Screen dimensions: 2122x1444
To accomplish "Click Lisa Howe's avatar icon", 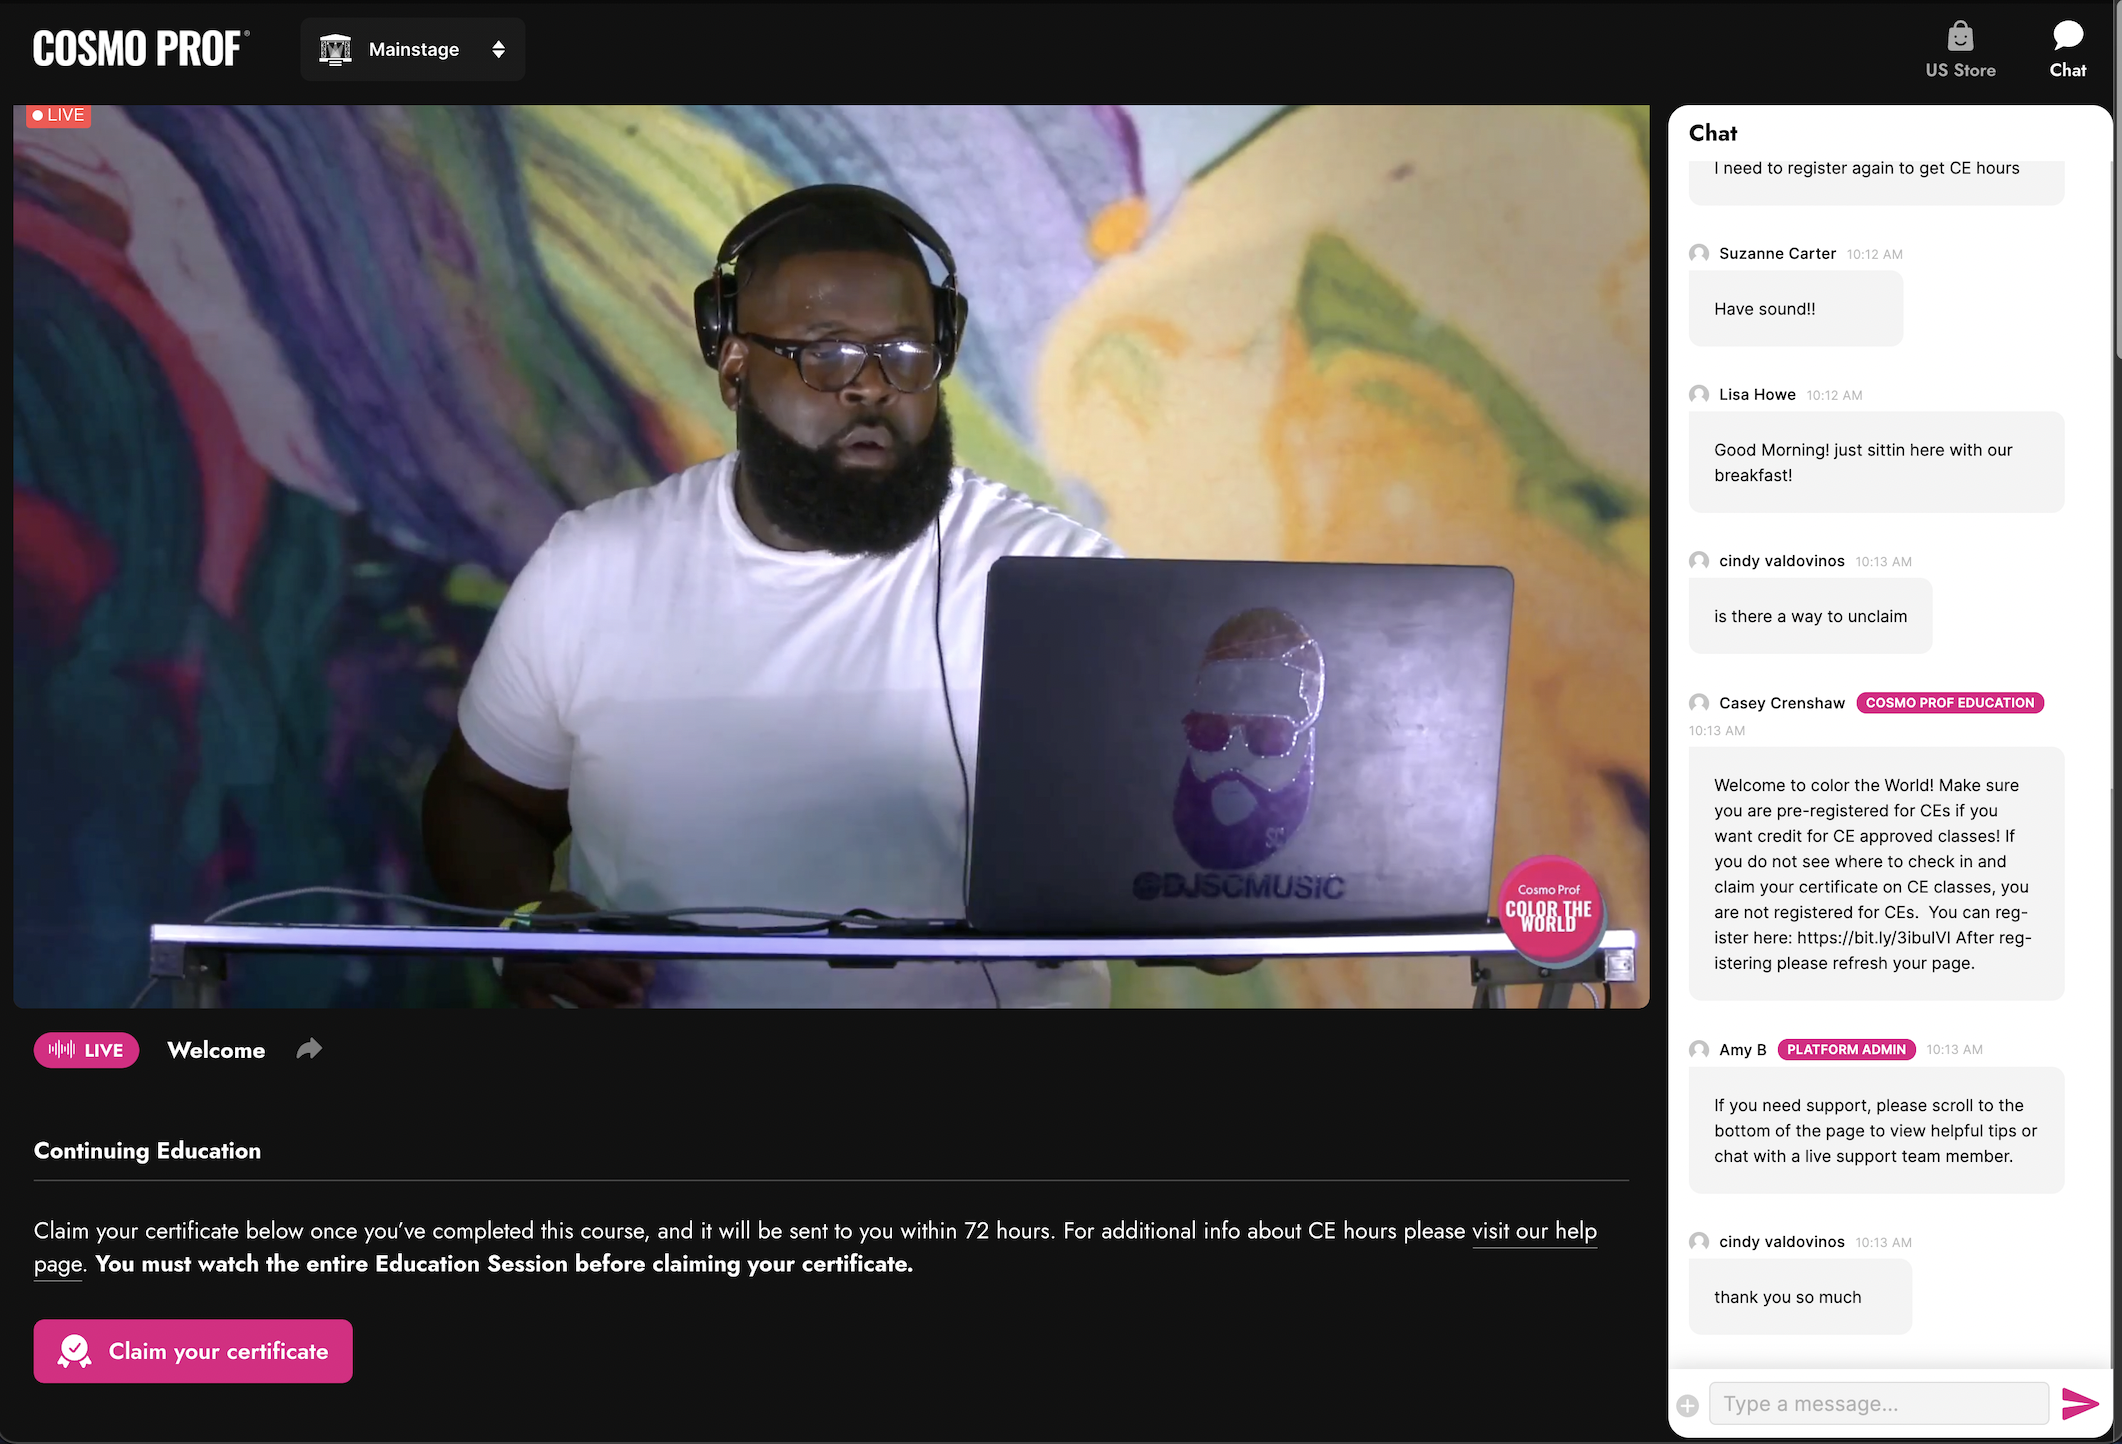I will [1699, 394].
